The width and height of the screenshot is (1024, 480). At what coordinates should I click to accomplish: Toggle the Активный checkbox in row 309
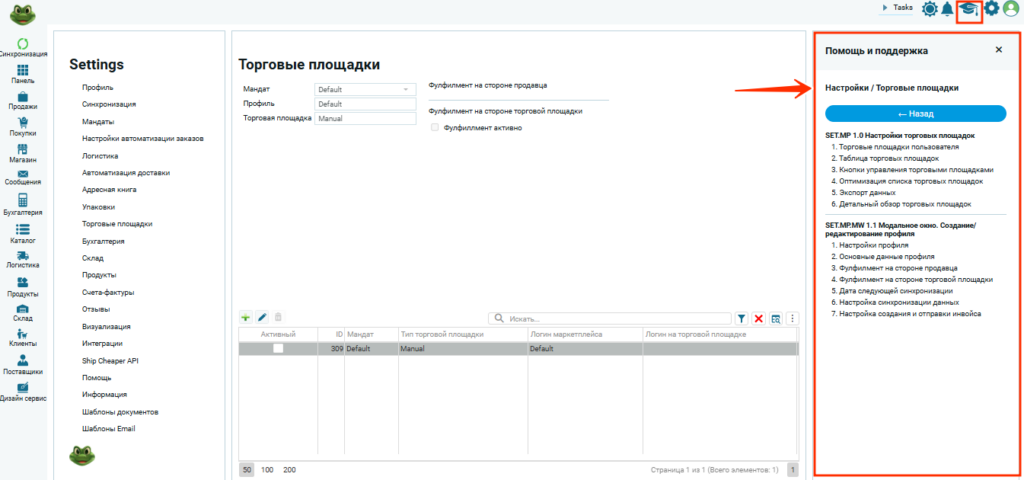pos(278,348)
